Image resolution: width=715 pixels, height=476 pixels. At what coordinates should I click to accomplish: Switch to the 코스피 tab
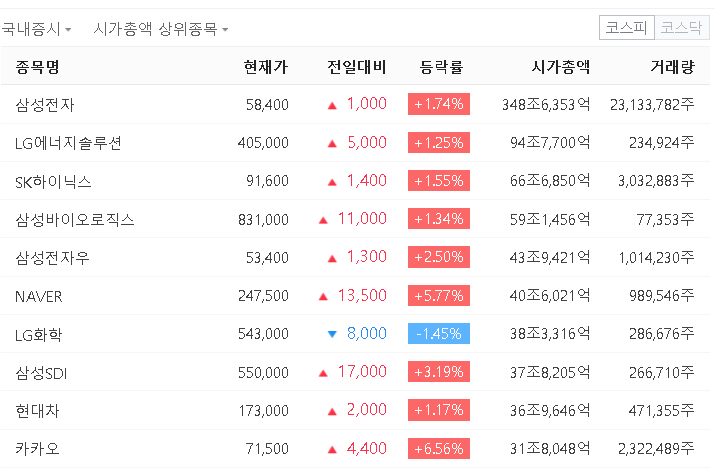(626, 29)
